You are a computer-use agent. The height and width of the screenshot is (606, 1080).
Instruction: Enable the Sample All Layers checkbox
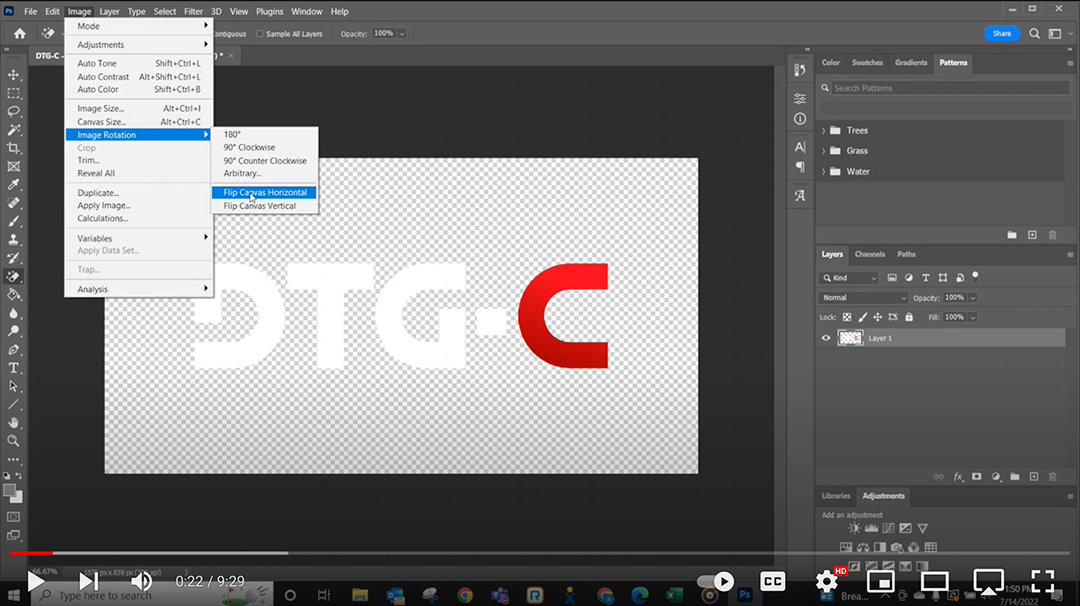pos(260,34)
